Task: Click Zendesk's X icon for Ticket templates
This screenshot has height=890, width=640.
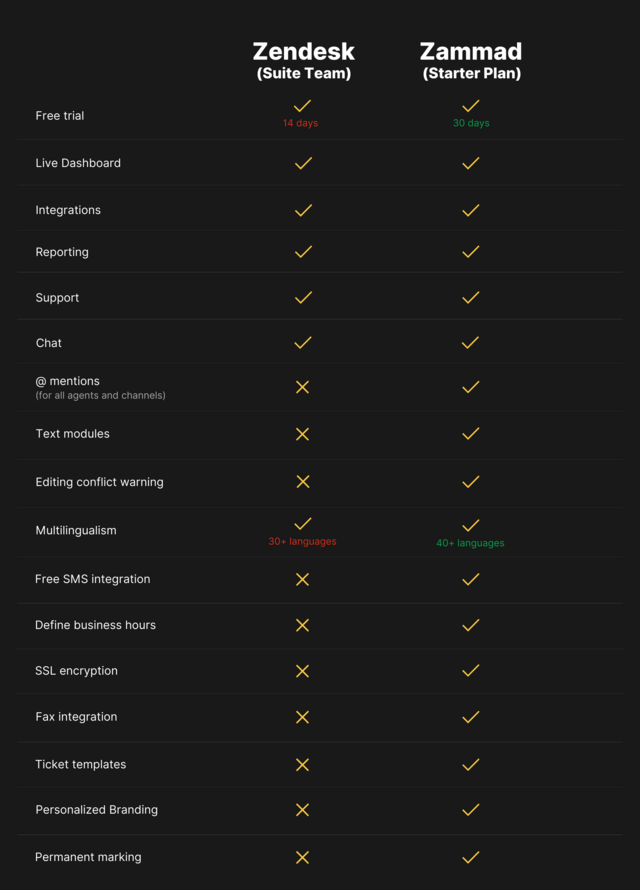Action: click(x=302, y=765)
